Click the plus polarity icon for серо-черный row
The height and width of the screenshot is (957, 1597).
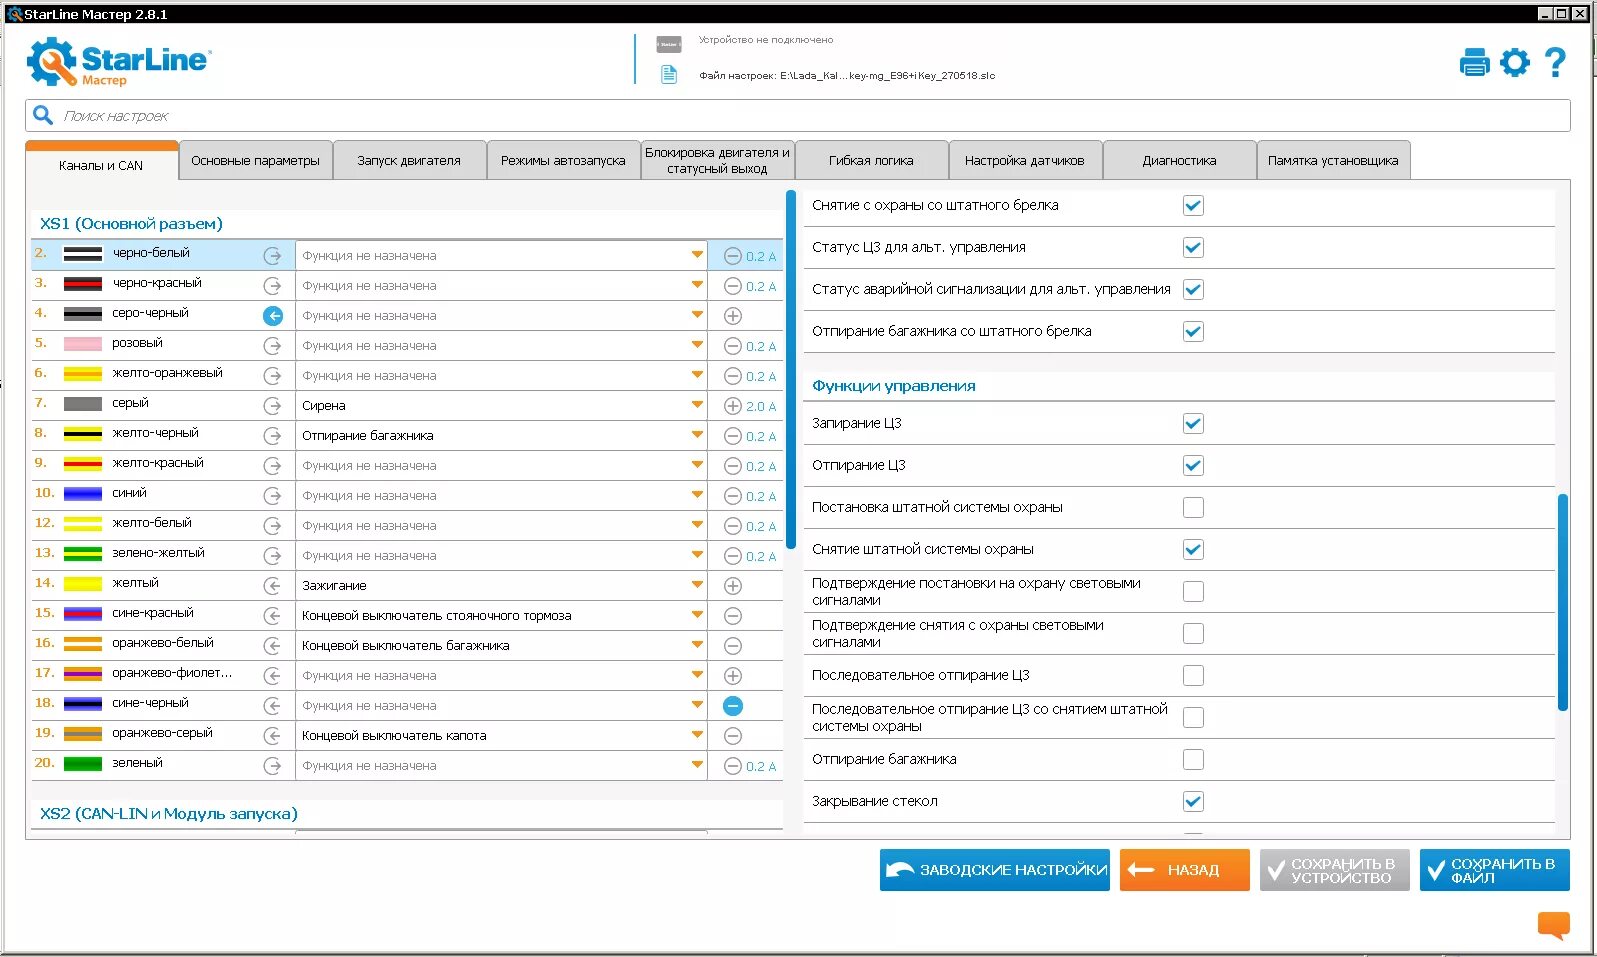(733, 316)
